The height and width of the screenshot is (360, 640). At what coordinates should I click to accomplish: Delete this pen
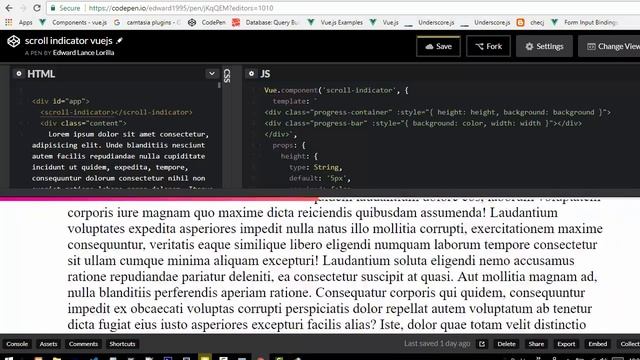click(506, 344)
